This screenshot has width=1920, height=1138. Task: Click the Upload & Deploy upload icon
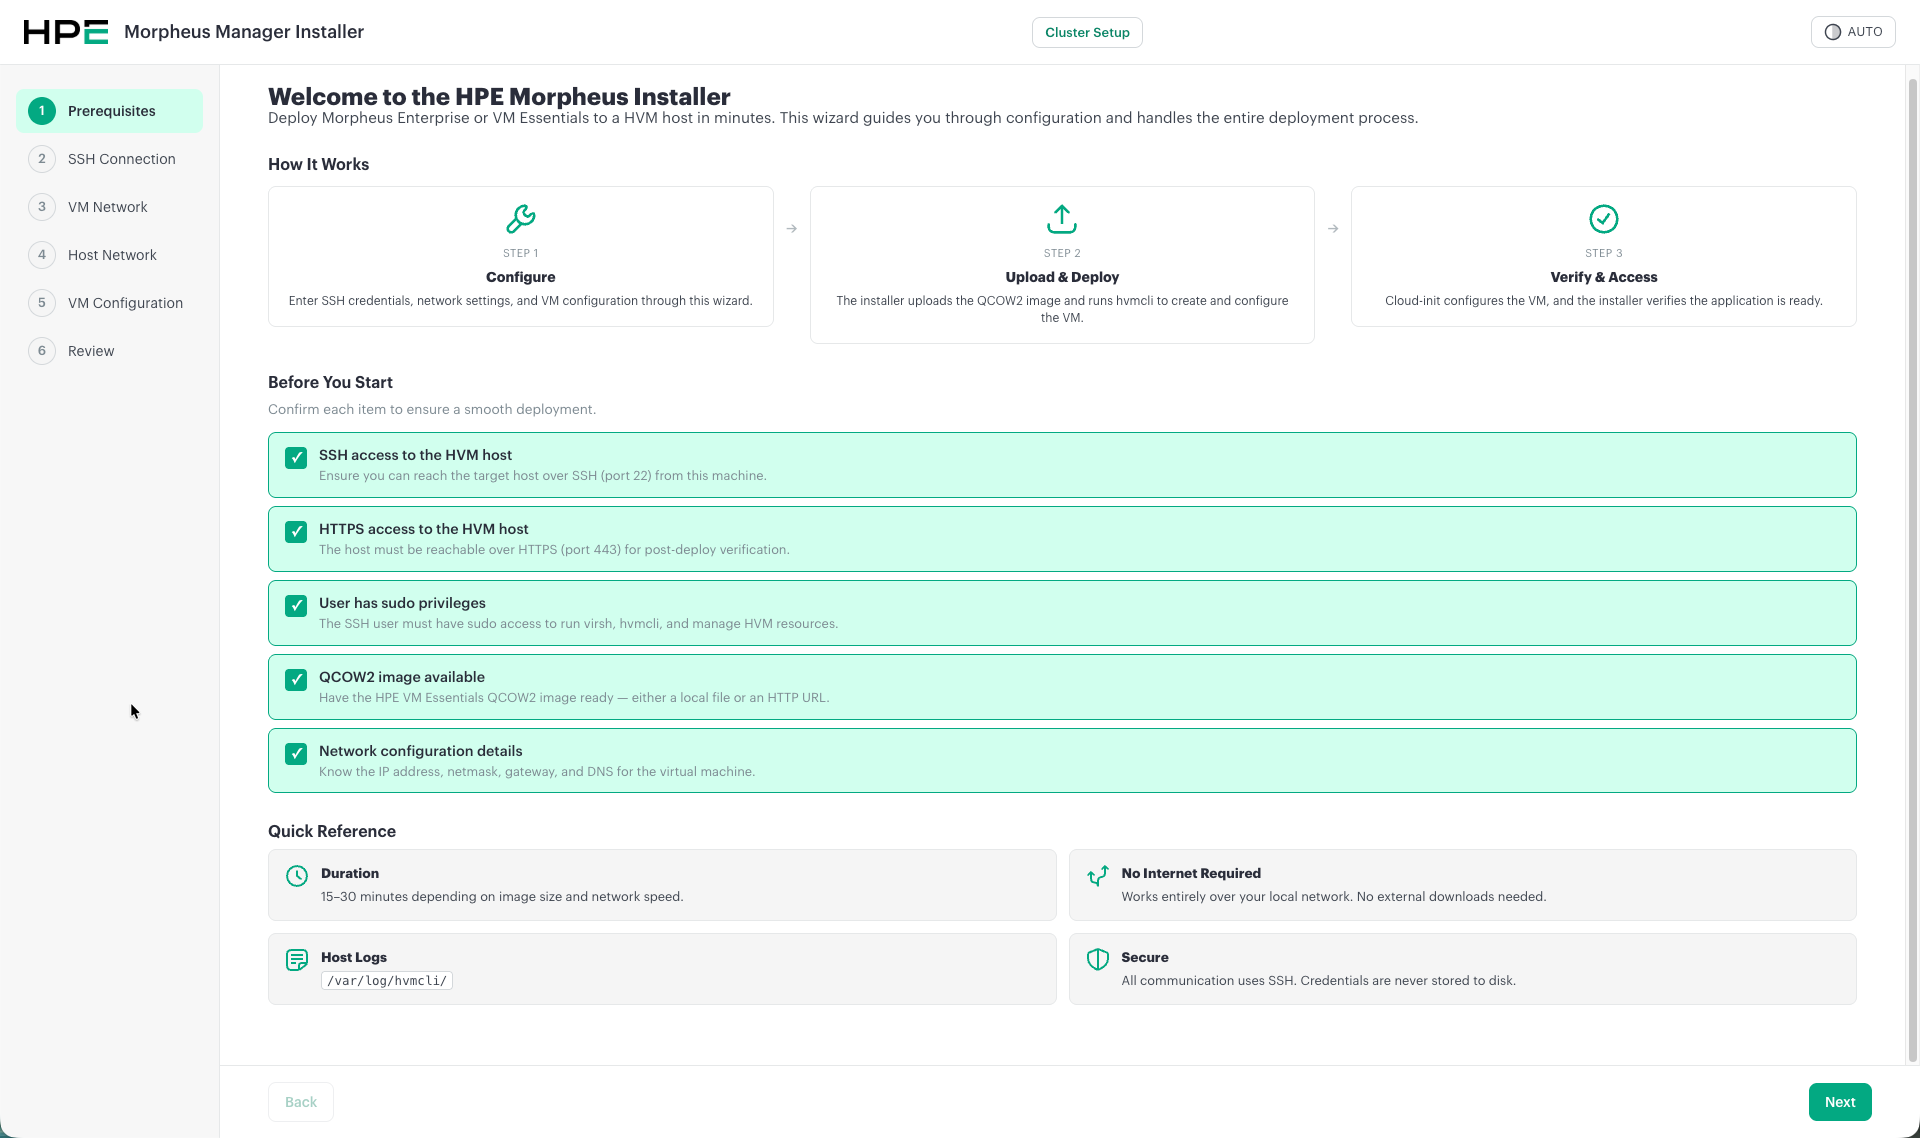tap(1062, 218)
